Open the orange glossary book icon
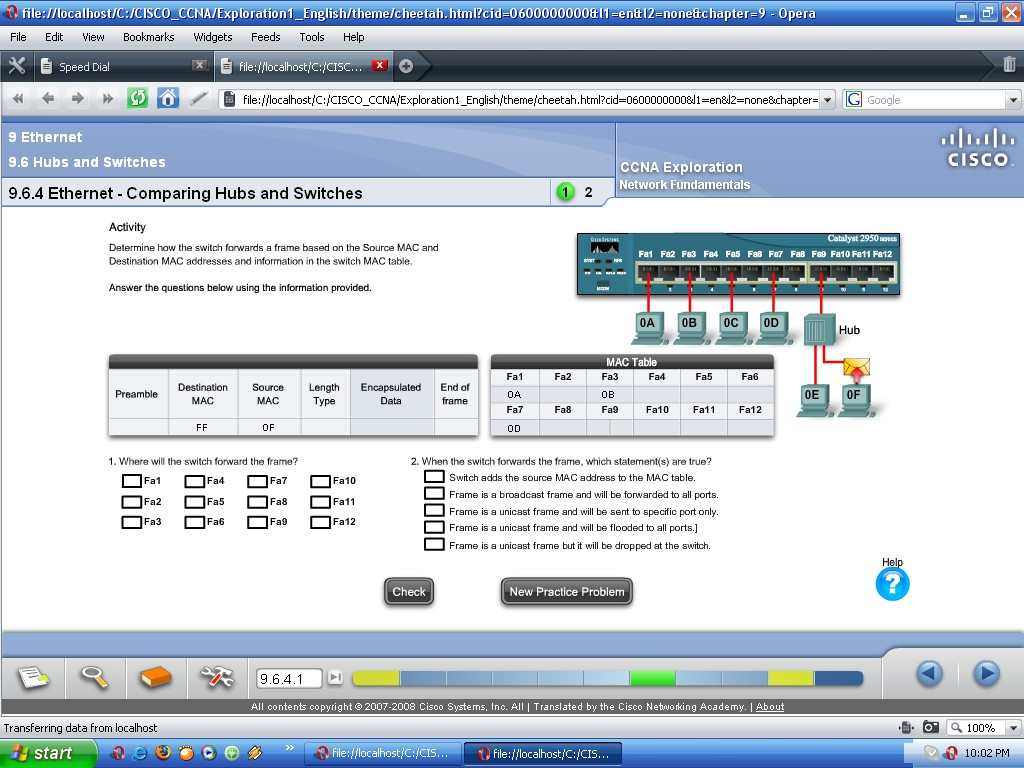The image size is (1024, 768). [x=155, y=677]
